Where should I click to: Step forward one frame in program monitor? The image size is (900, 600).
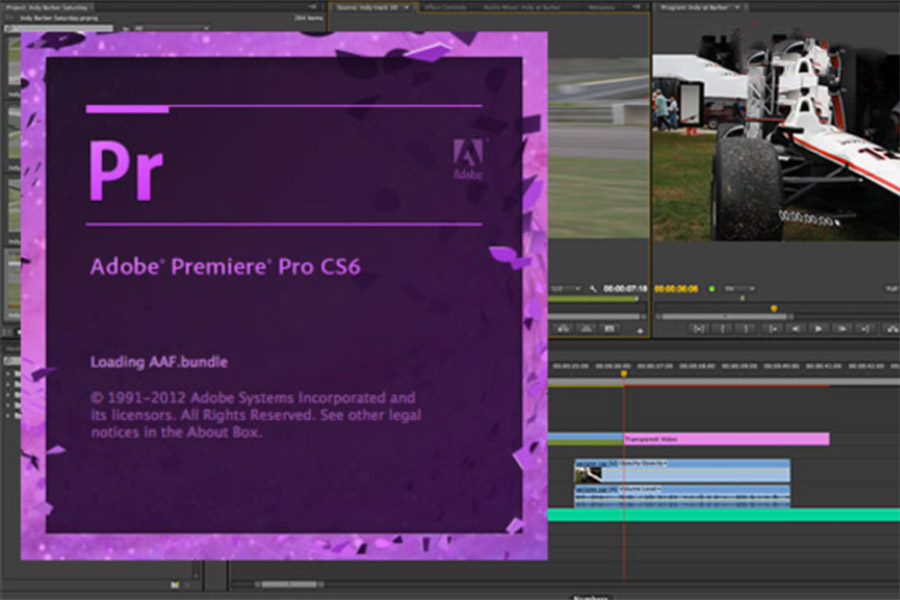point(841,328)
